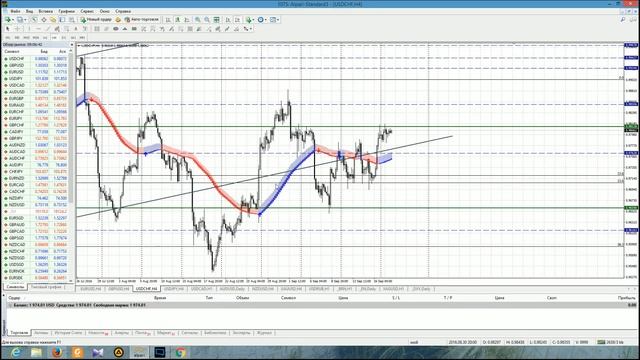This screenshot has width=640, height=360.
Task: Toggle the Navigator panel icon
Action: (x=53, y=20)
